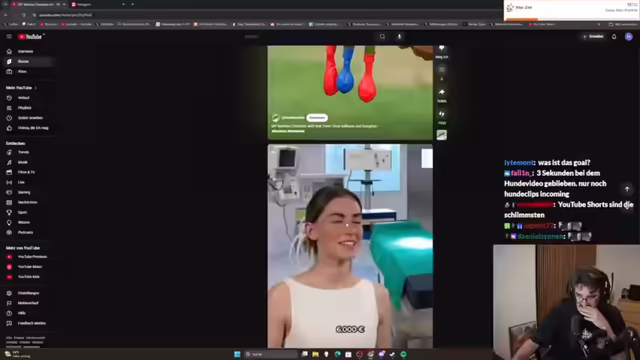Image resolution: width=640 pixels, height=360 pixels.
Task: Open Hilfe in the sidebar
Action: click(27, 313)
